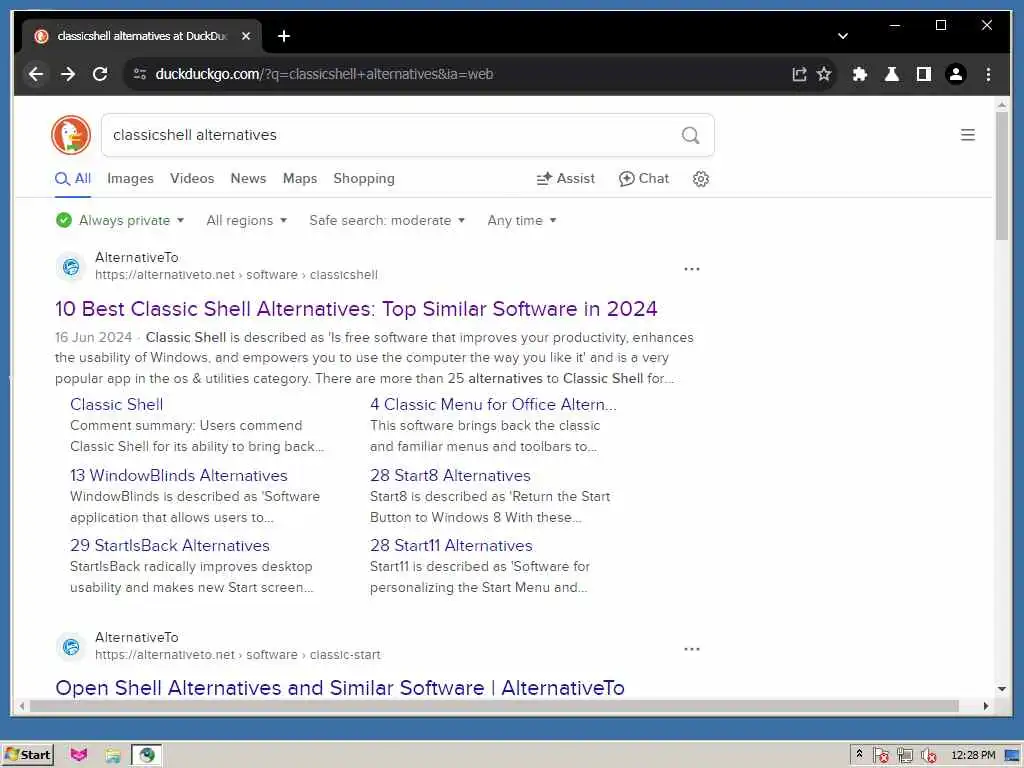Image resolution: width=1024 pixels, height=768 pixels.
Task: Open search settings gear icon
Action: click(701, 179)
